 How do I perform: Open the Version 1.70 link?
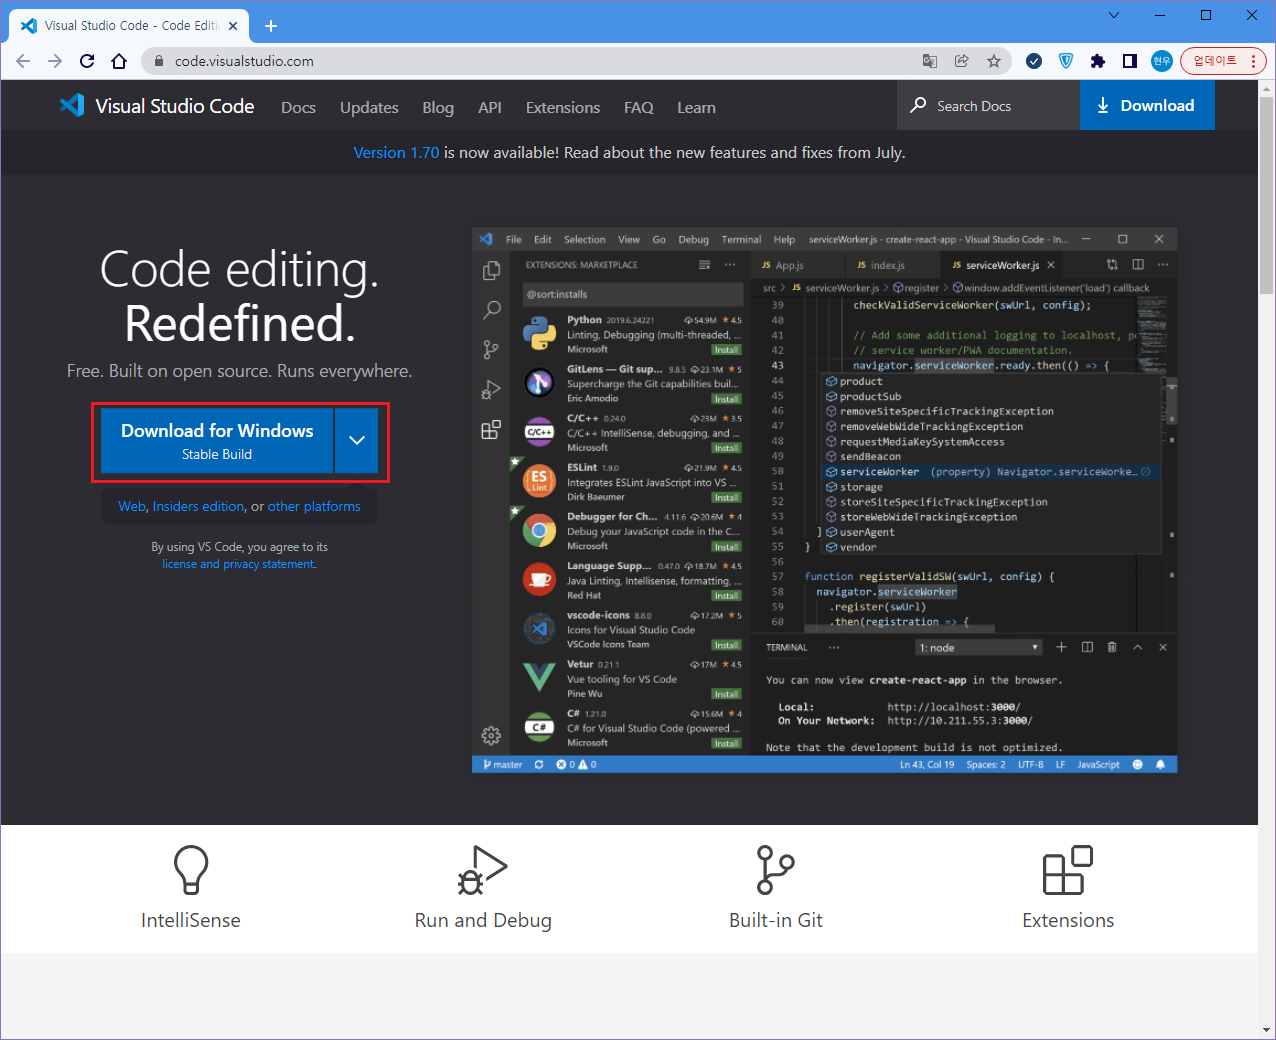click(396, 153)
